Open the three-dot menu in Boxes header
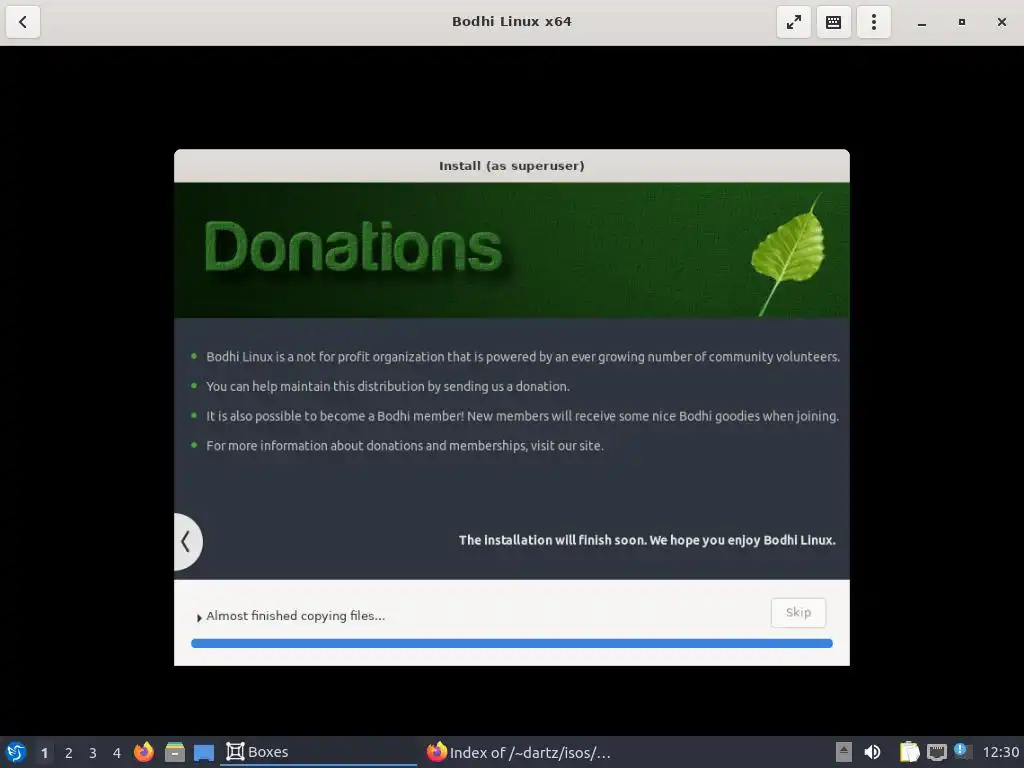 pyautogui.click(x=874, y=22)
